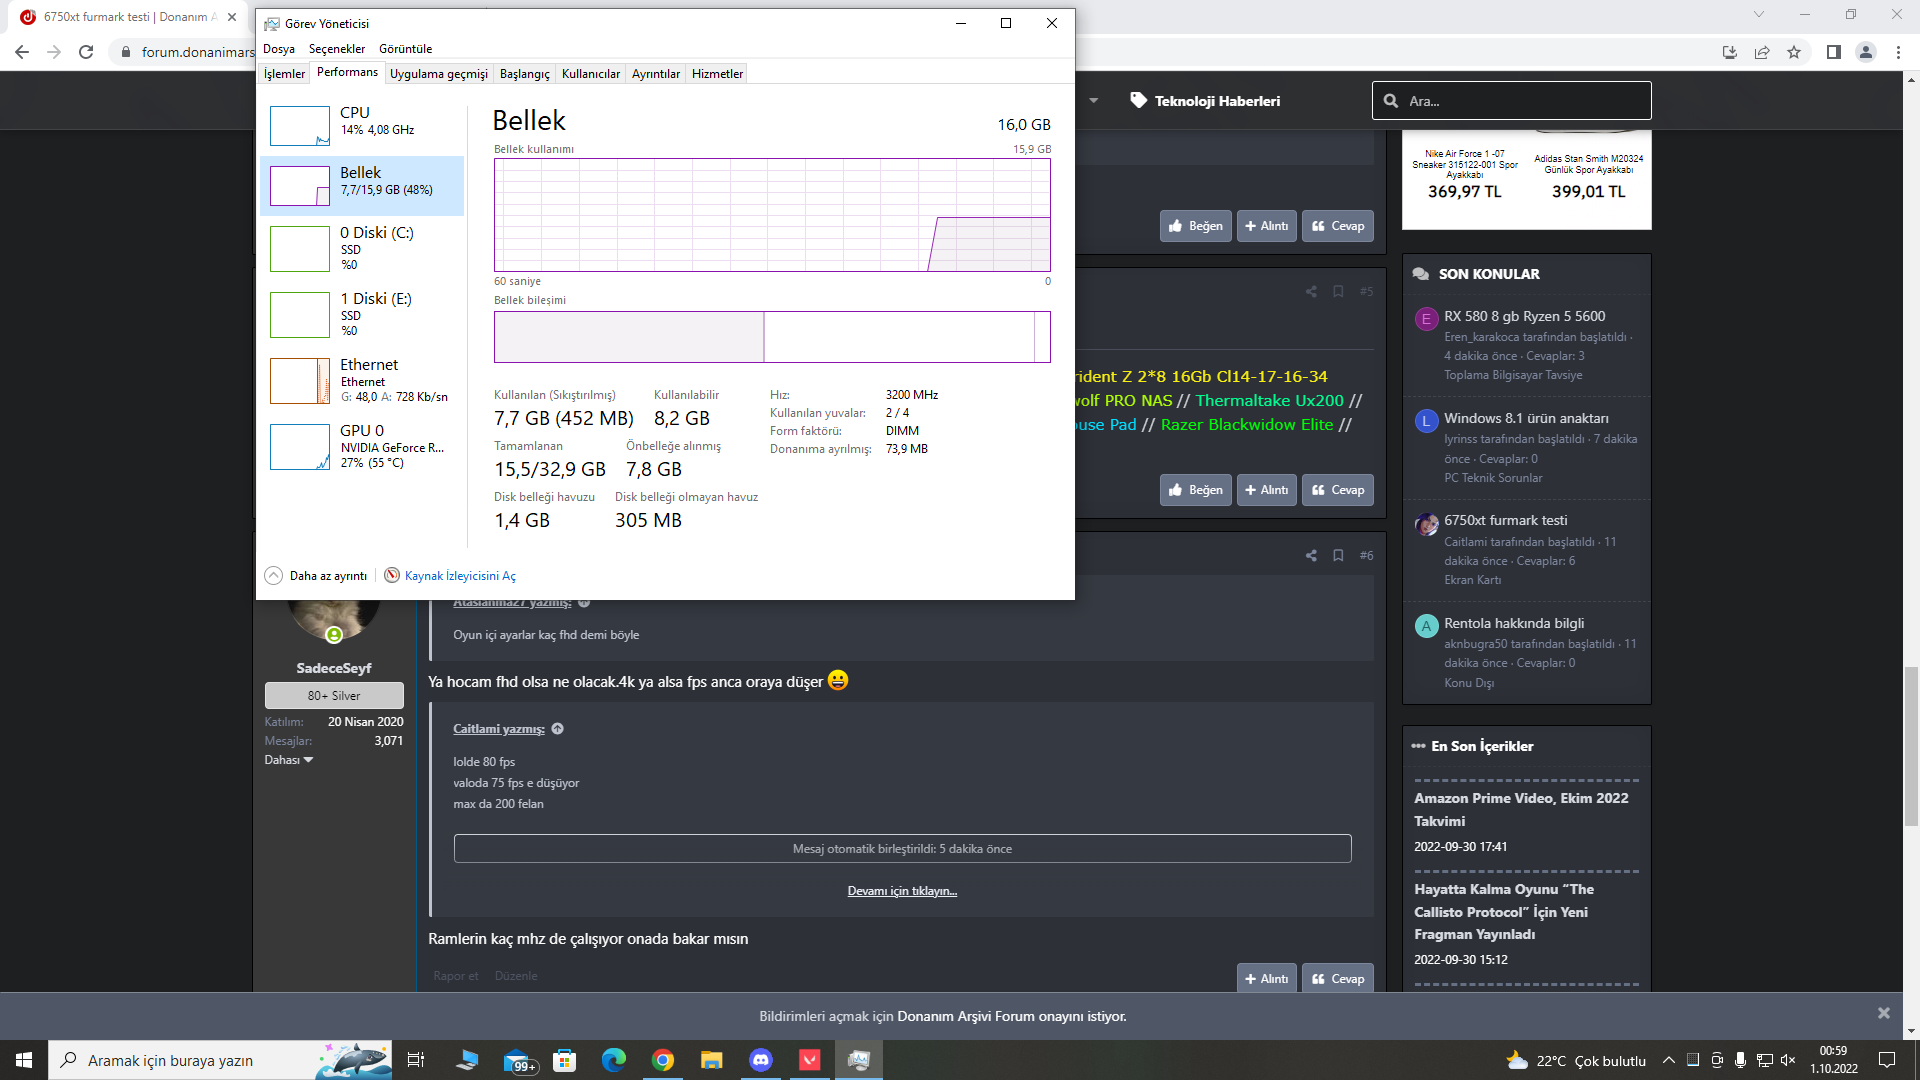Click the Bellek kullanımı graph
The height and width of the screenshot is (1080, 1920).
click(x=772, y=215)
